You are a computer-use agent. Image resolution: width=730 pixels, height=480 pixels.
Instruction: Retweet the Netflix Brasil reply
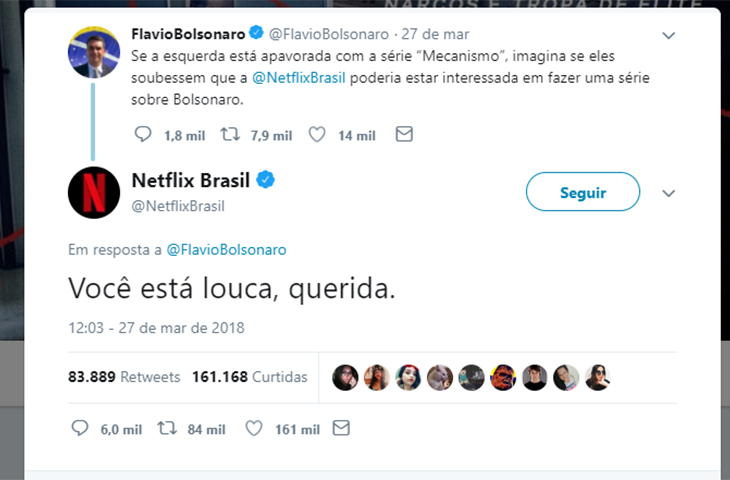168,428
